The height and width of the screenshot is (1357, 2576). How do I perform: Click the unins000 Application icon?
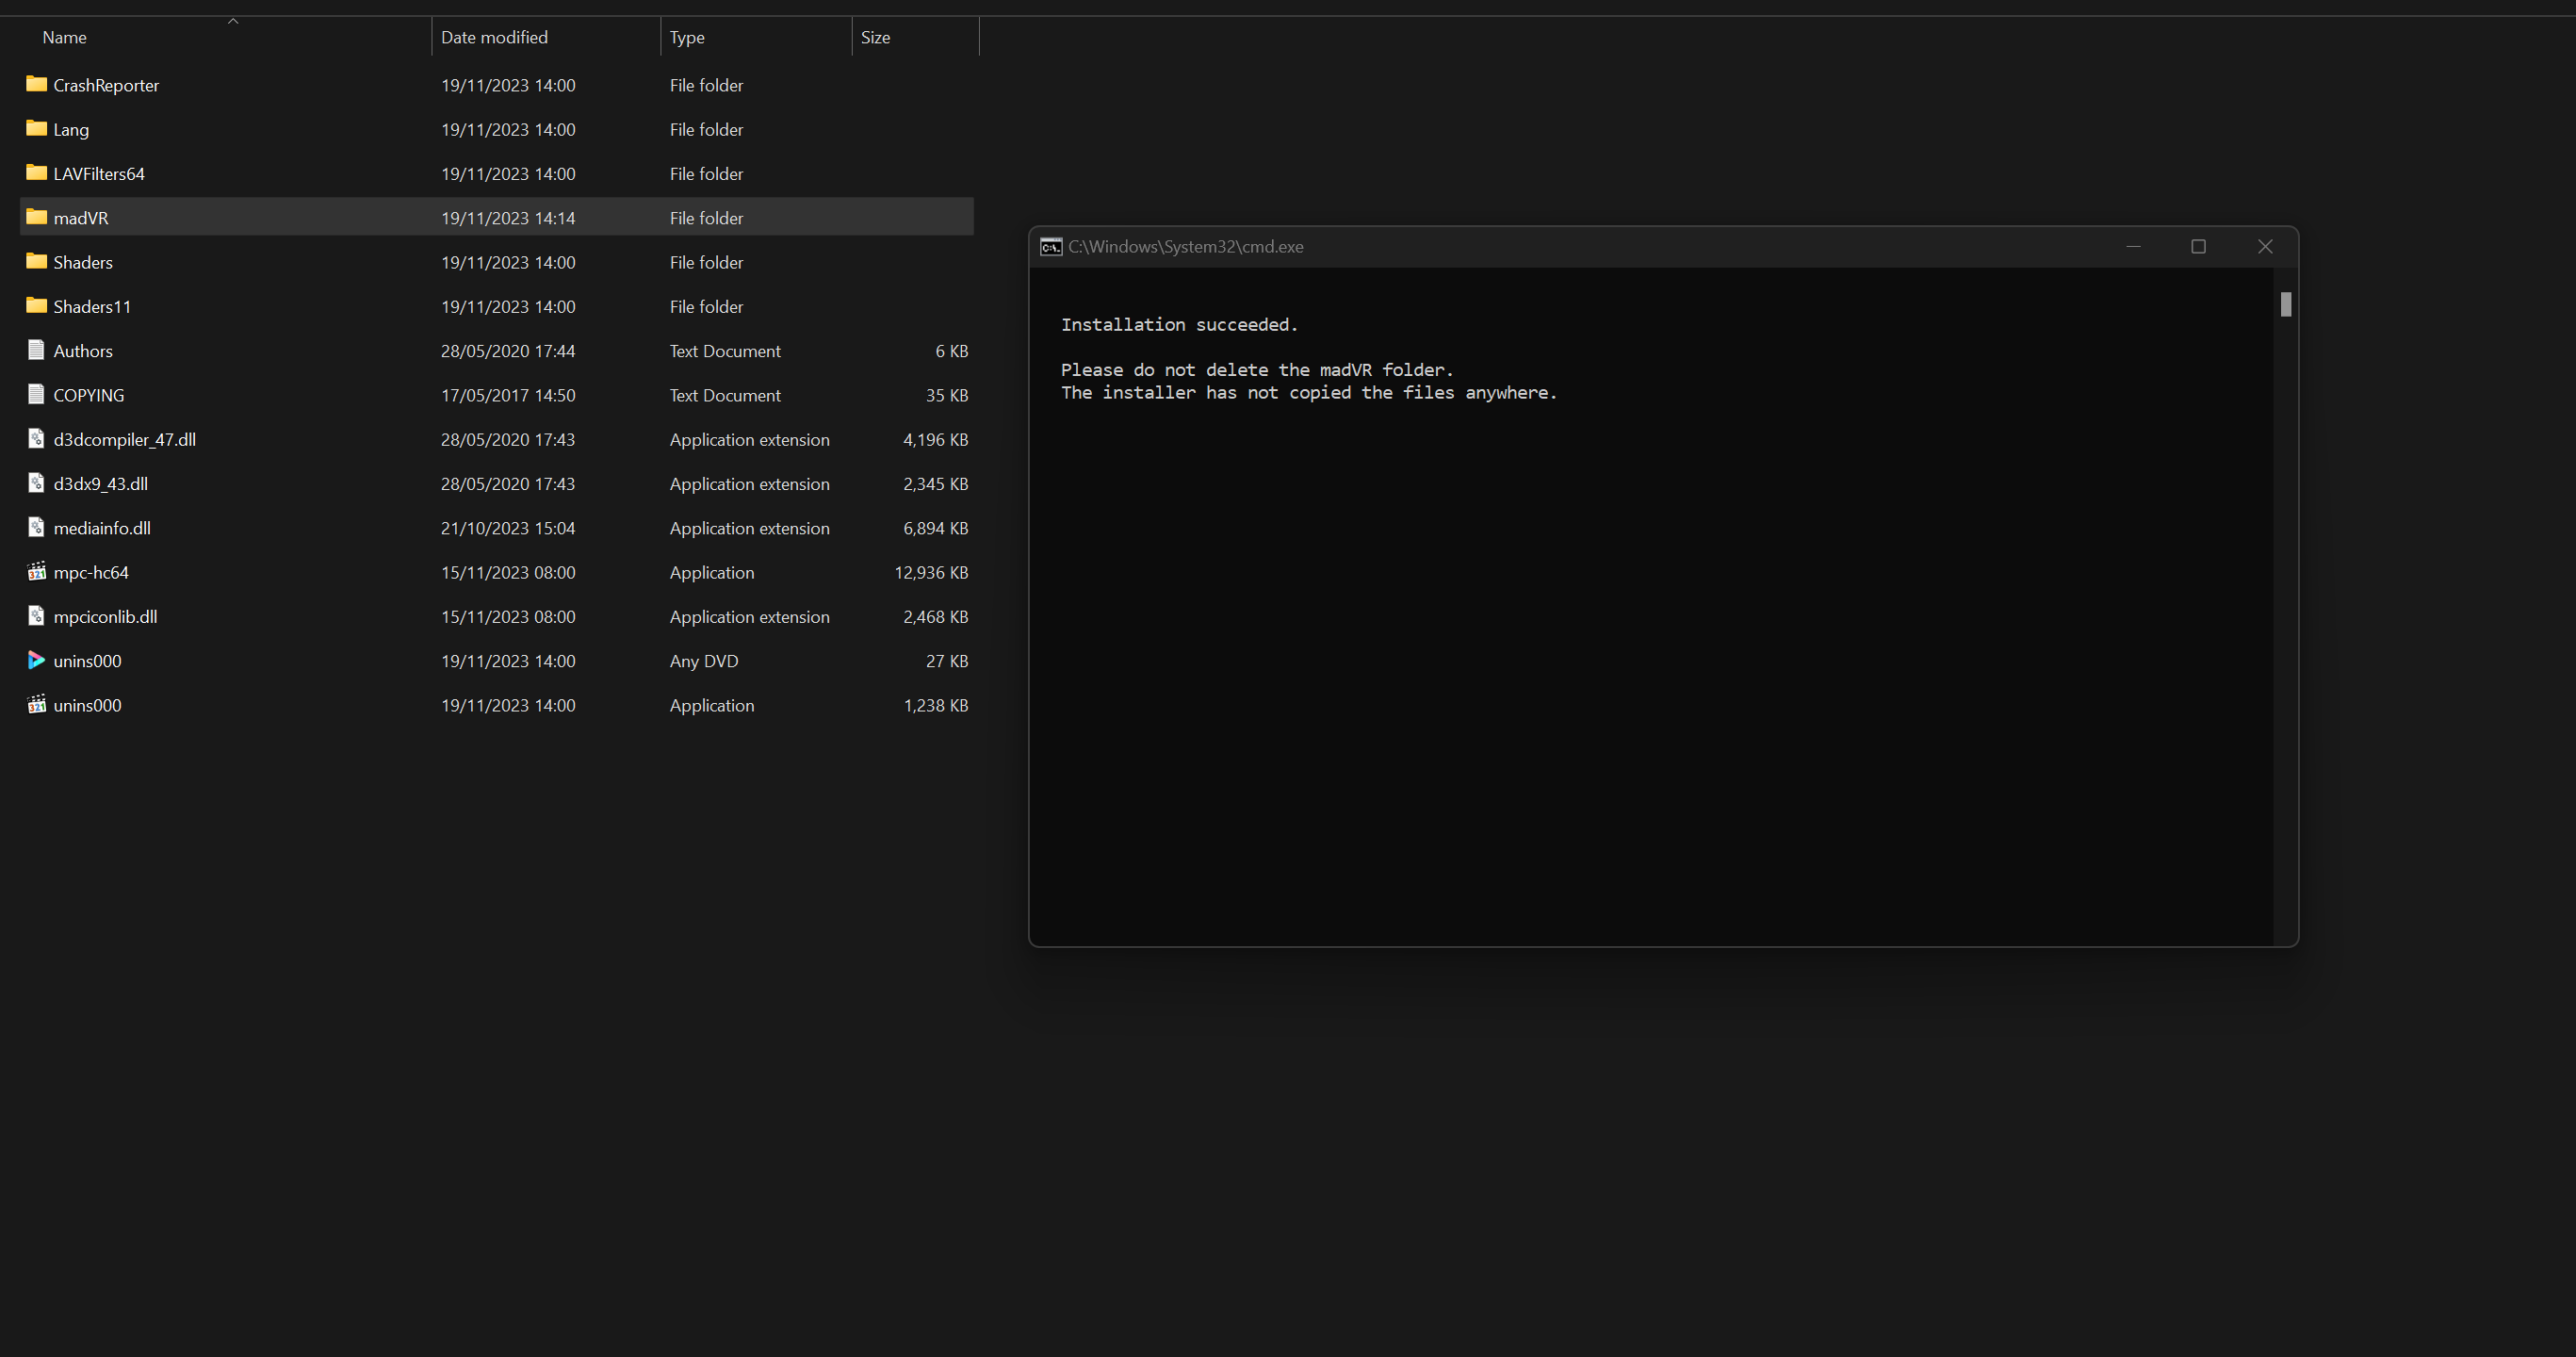click(36, 704)
